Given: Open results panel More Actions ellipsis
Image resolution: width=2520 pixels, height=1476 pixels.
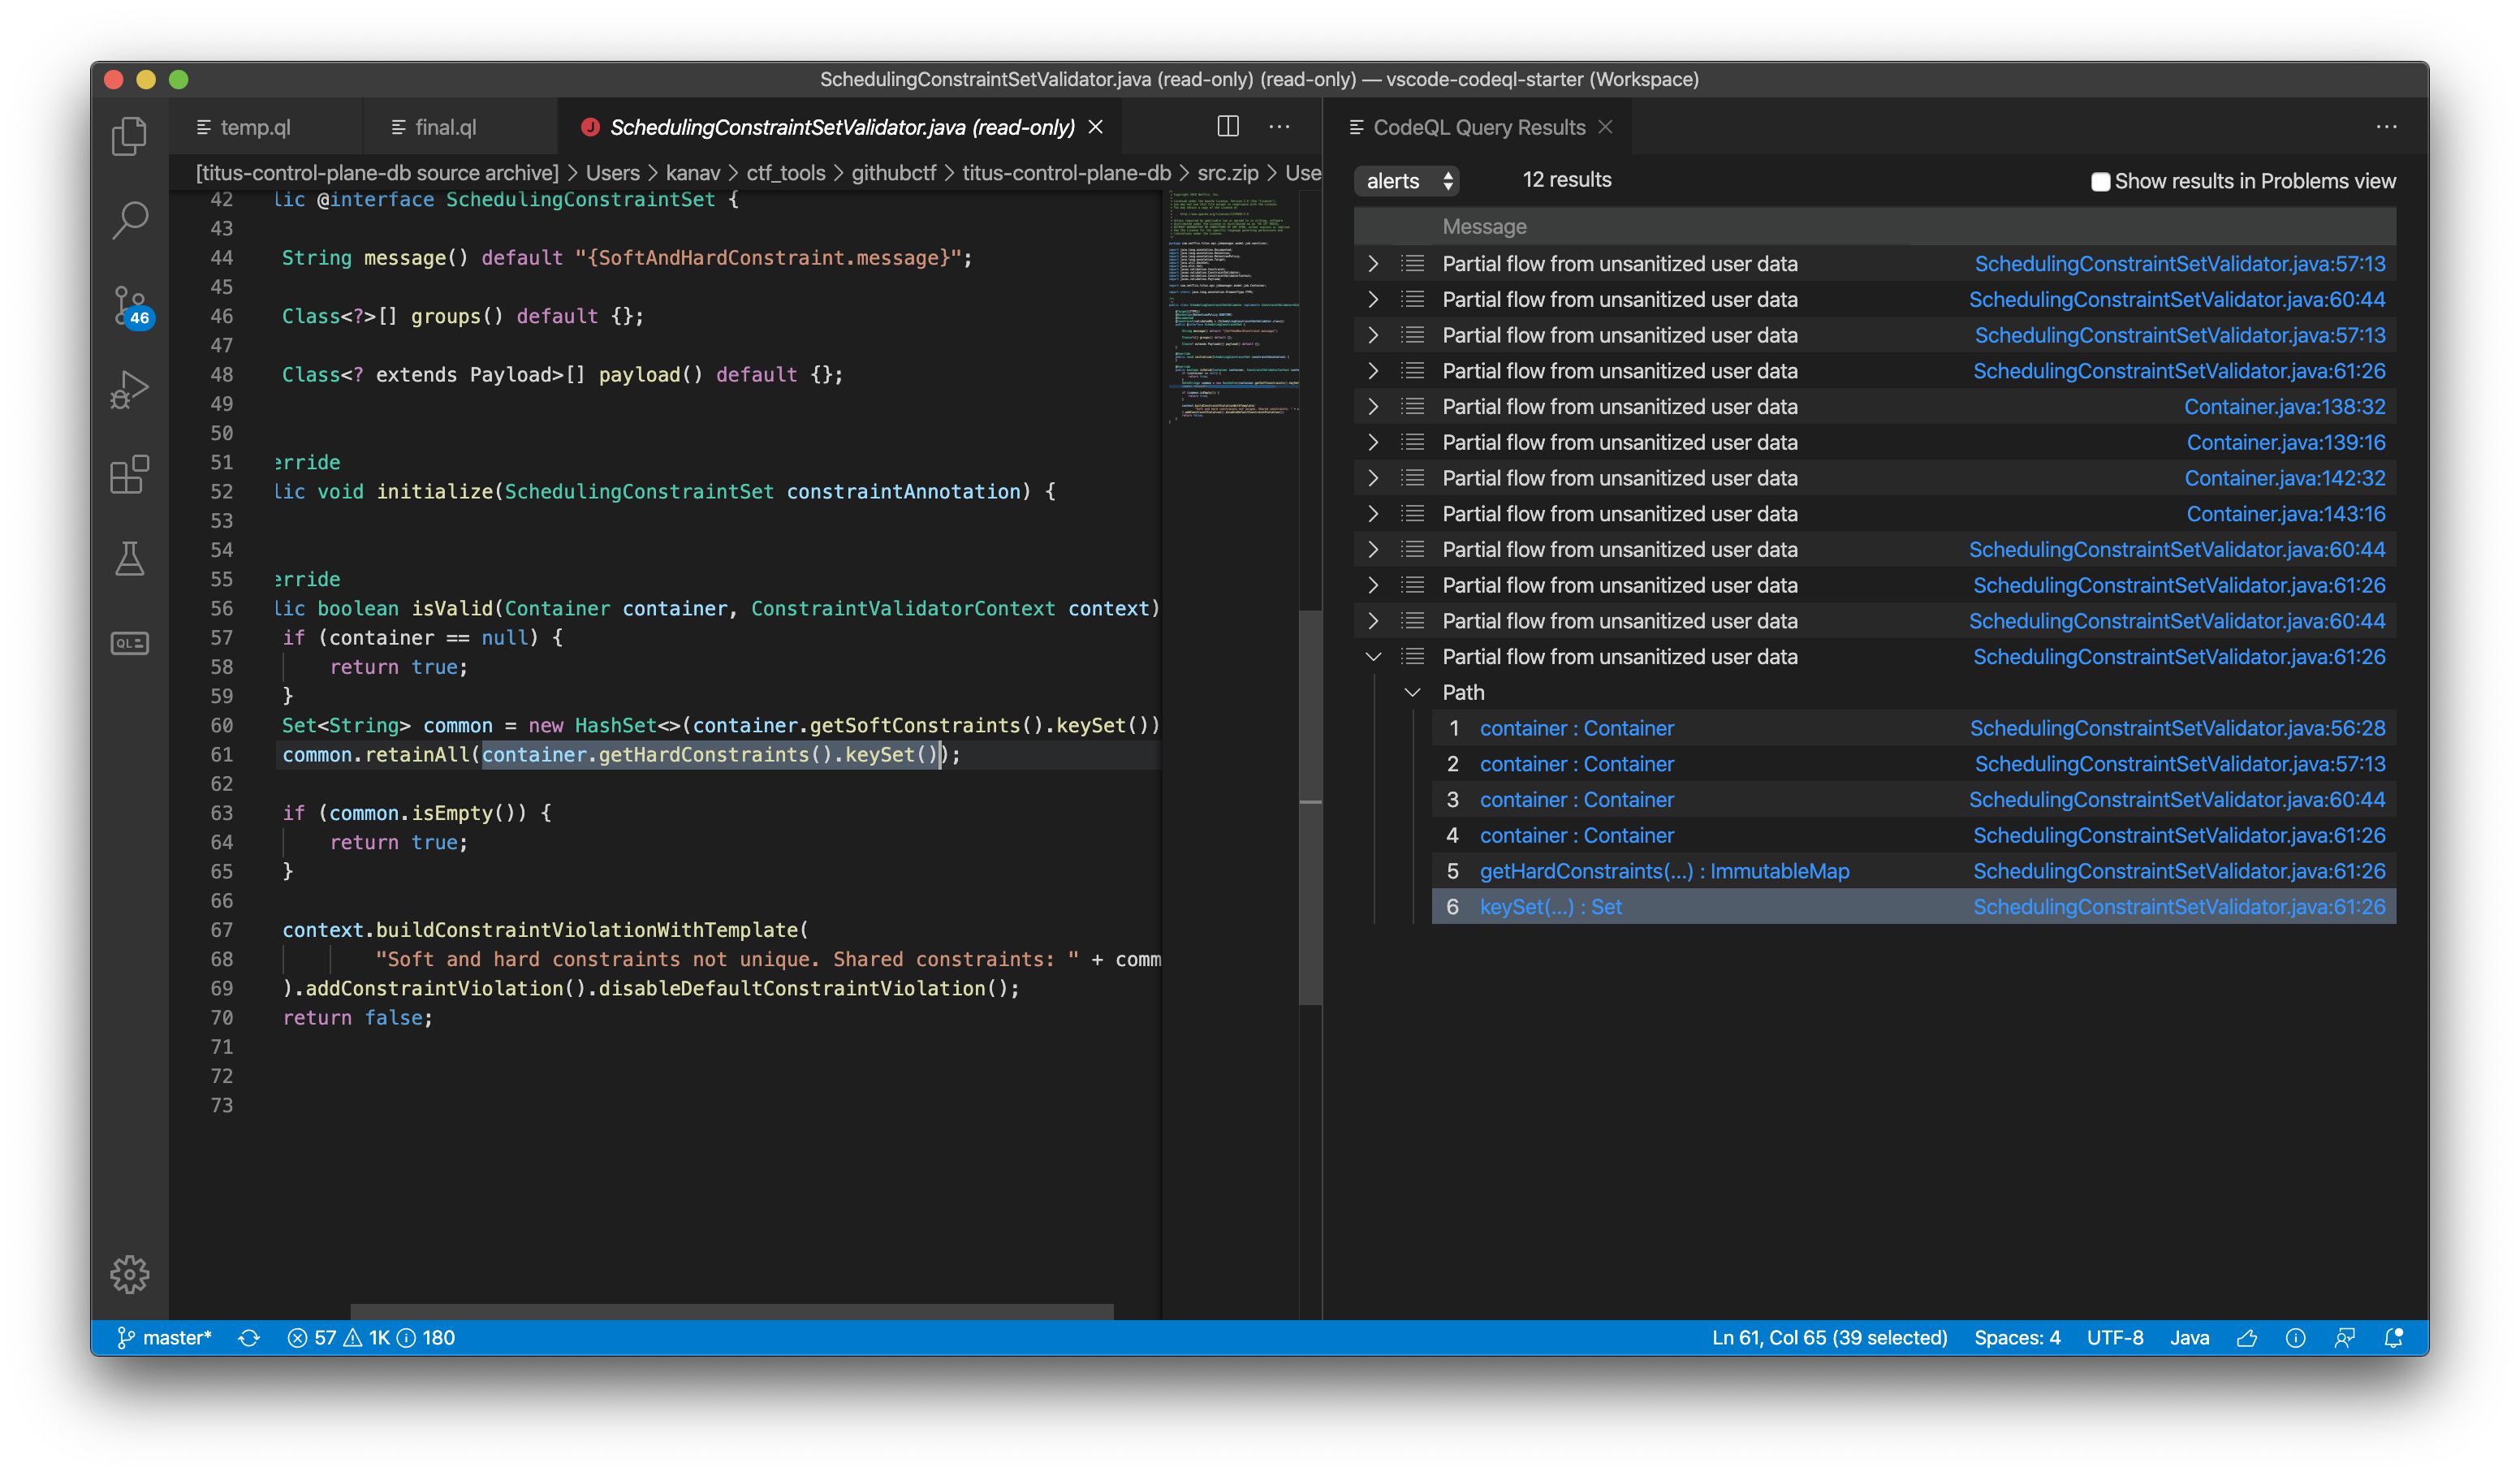Looking at the screenshot, I should tap(2386, 127).
